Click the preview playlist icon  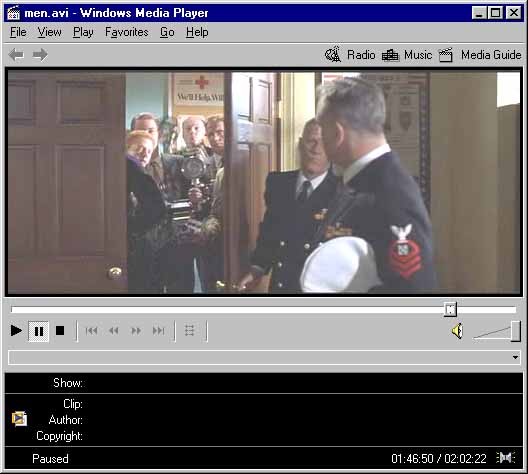click(x=190, y=331)
